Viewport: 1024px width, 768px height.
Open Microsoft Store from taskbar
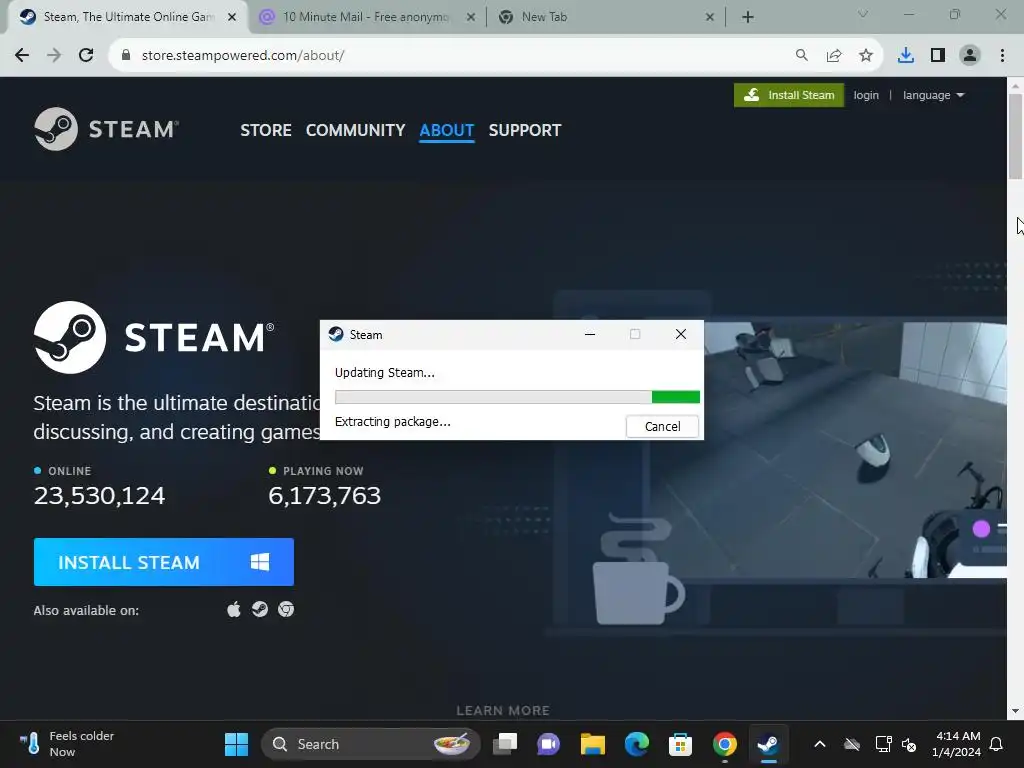680,744
